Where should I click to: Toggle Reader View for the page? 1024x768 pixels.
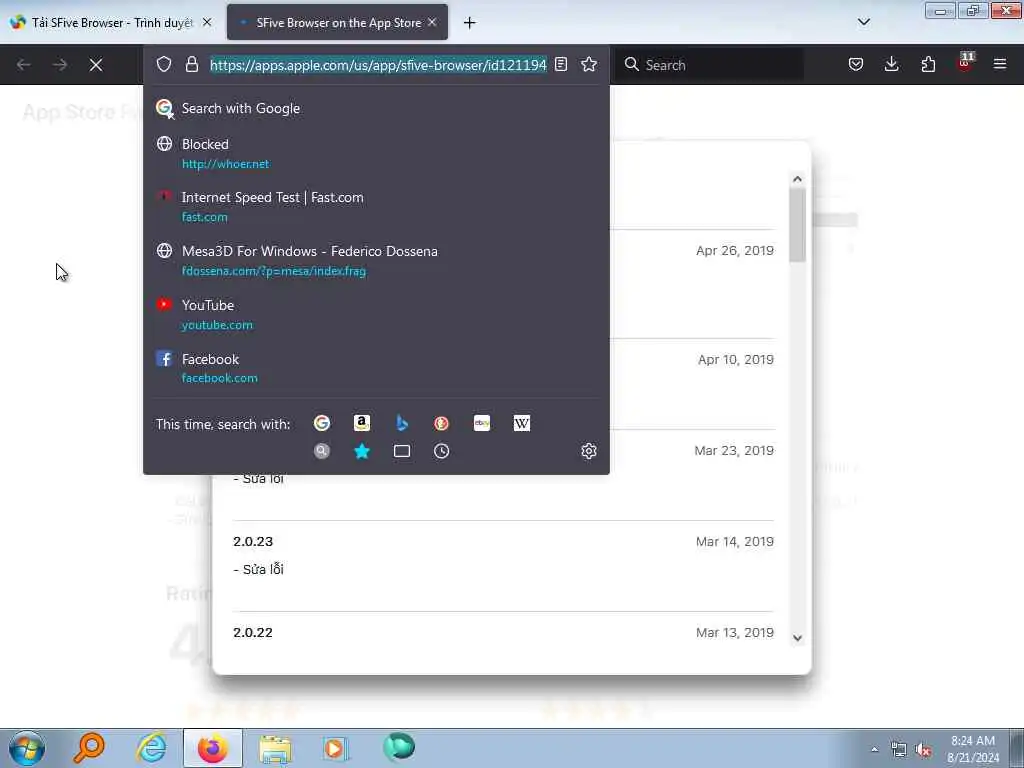click(x=561, y=64)
